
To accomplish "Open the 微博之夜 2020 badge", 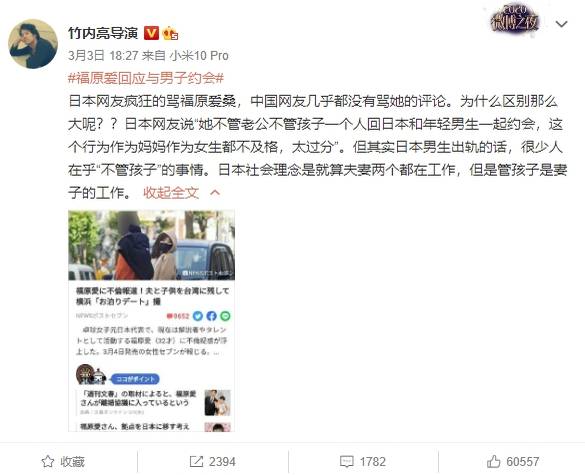I will pyautogui.click(x=515, y=19).
